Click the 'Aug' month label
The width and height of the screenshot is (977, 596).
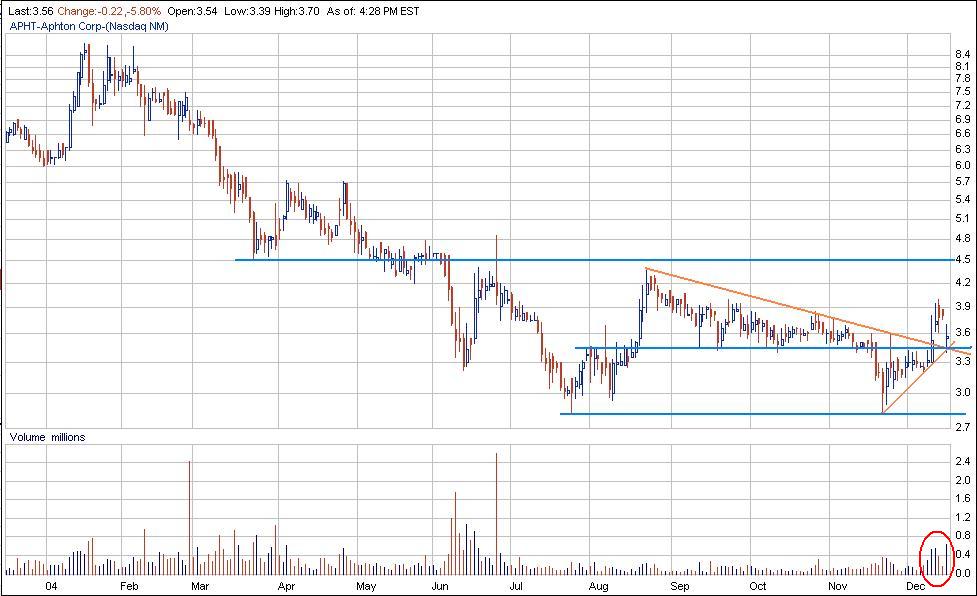598,586
